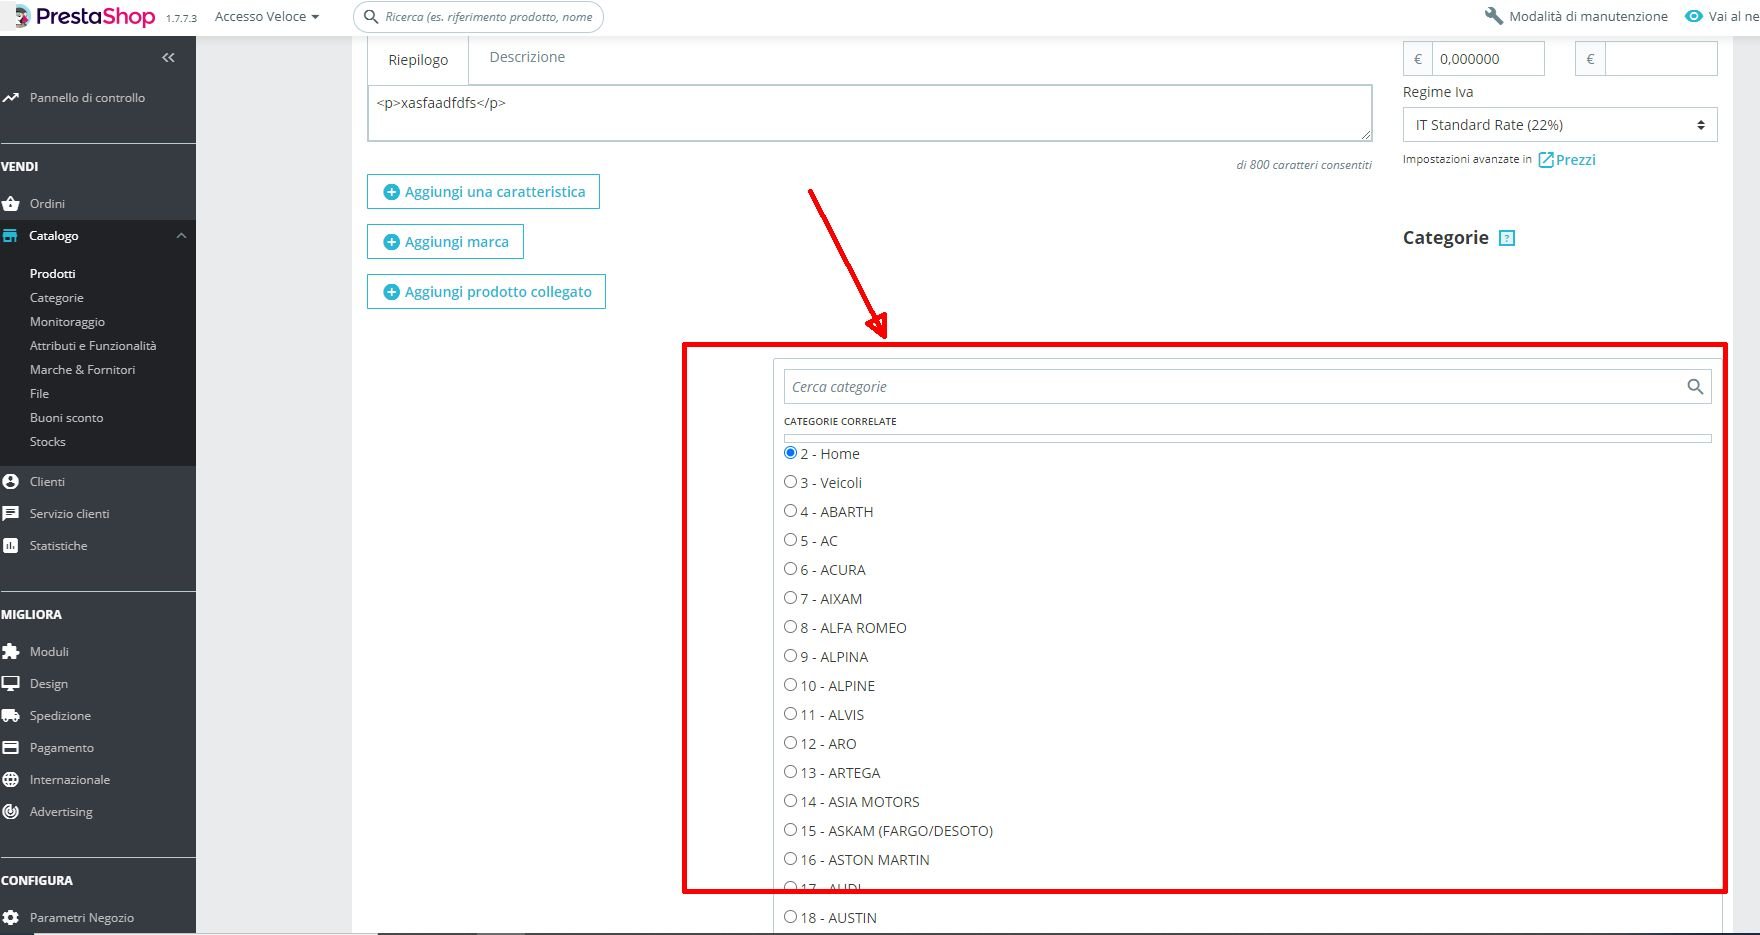Select the 14 - ASIA MOTORS radio
This screenshot has height=935, width=1760.
[791, 801]
